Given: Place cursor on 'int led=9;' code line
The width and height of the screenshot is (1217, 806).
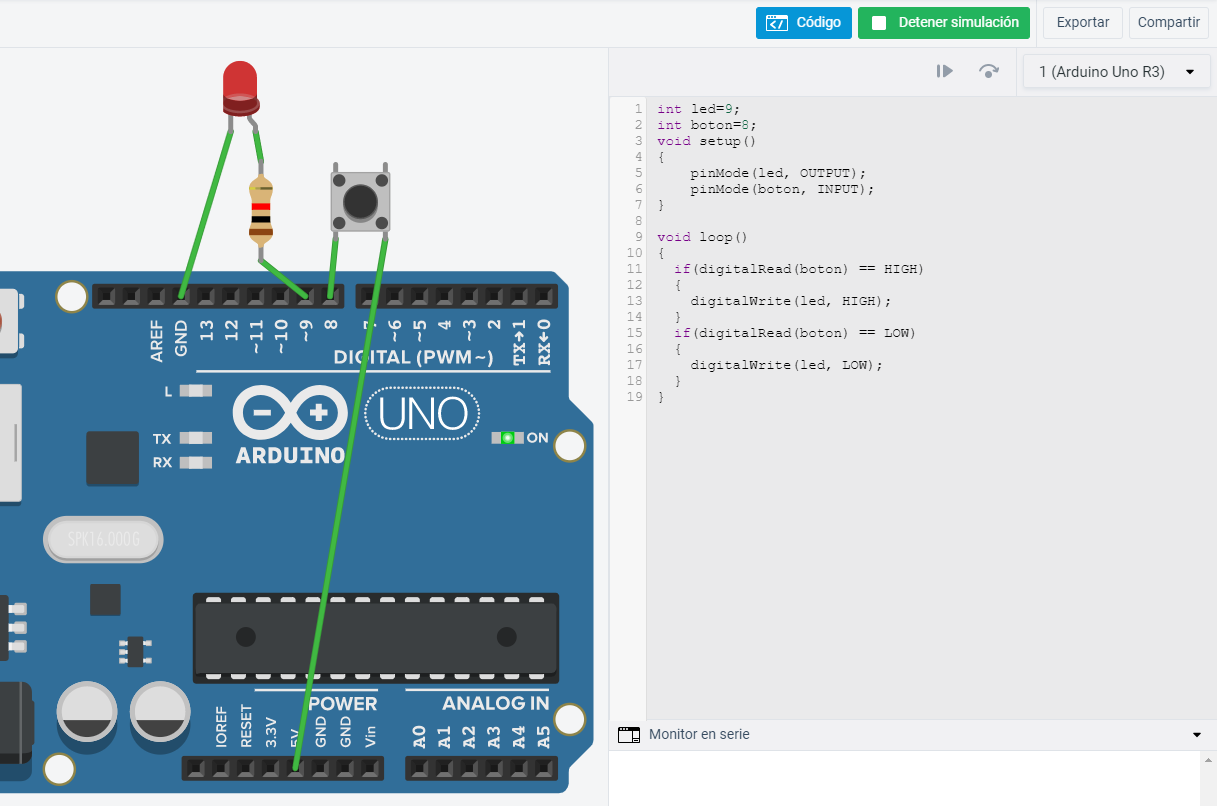Looking at the screenshot, I should 699,109.
